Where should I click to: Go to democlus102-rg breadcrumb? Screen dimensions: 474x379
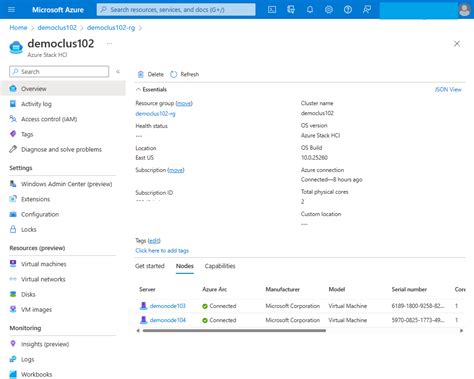pos(111,28)
